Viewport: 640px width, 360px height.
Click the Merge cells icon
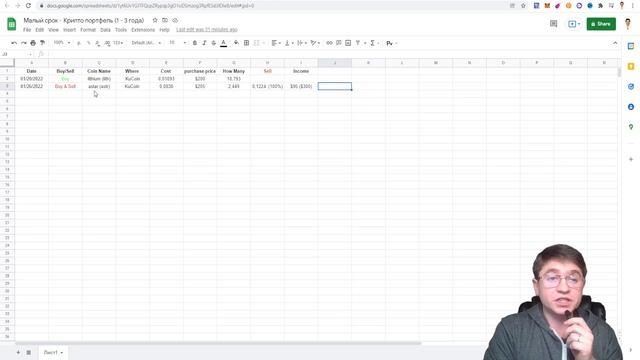256,43
